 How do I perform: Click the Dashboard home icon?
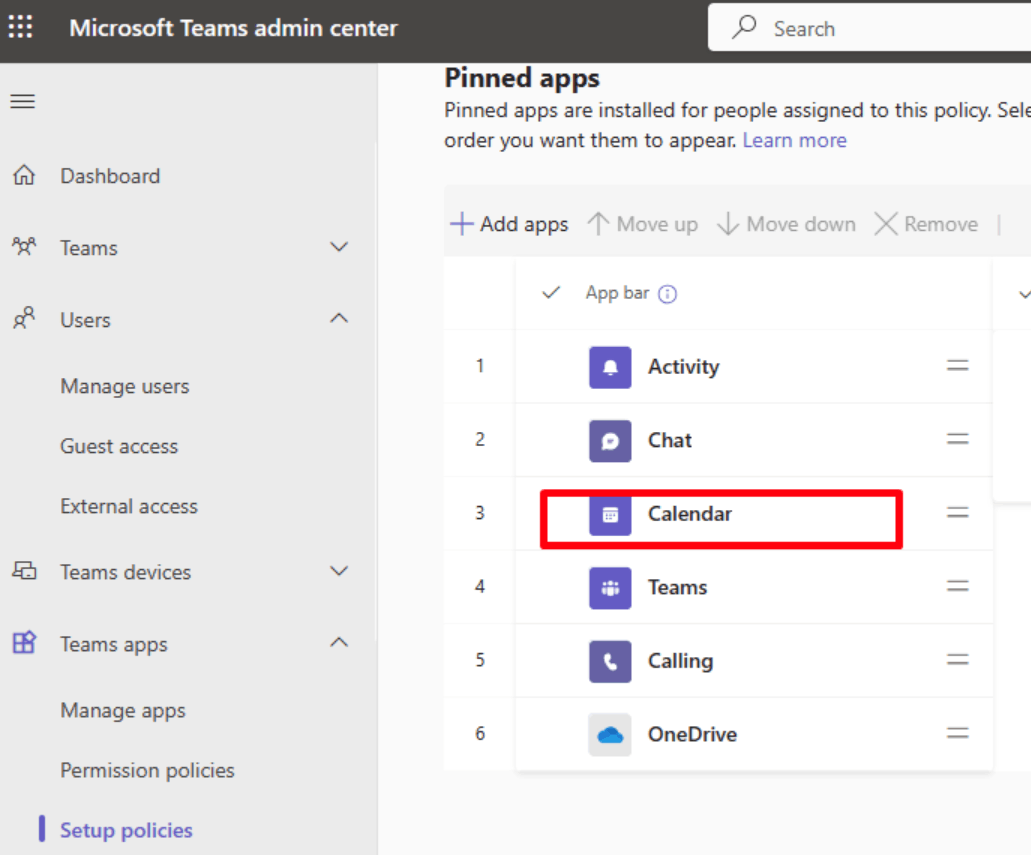pos(24,176)
